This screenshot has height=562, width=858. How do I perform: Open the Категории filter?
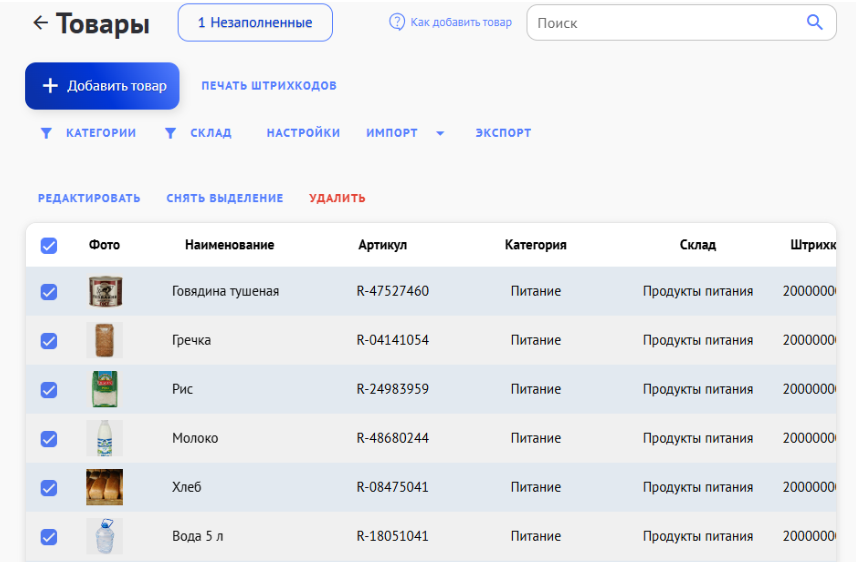tap(100, 133)
